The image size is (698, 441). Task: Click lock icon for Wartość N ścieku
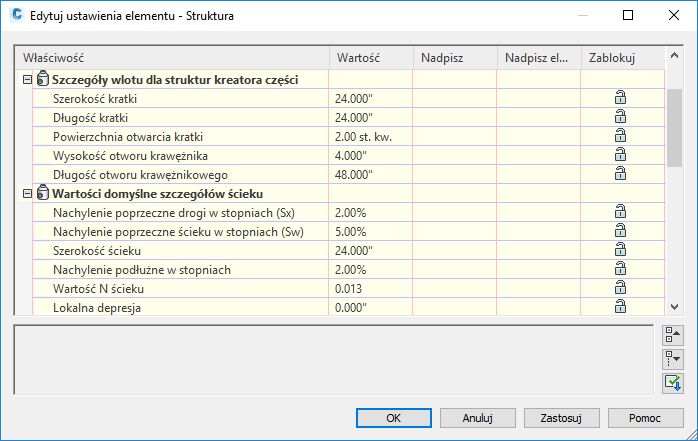(620, 288)
